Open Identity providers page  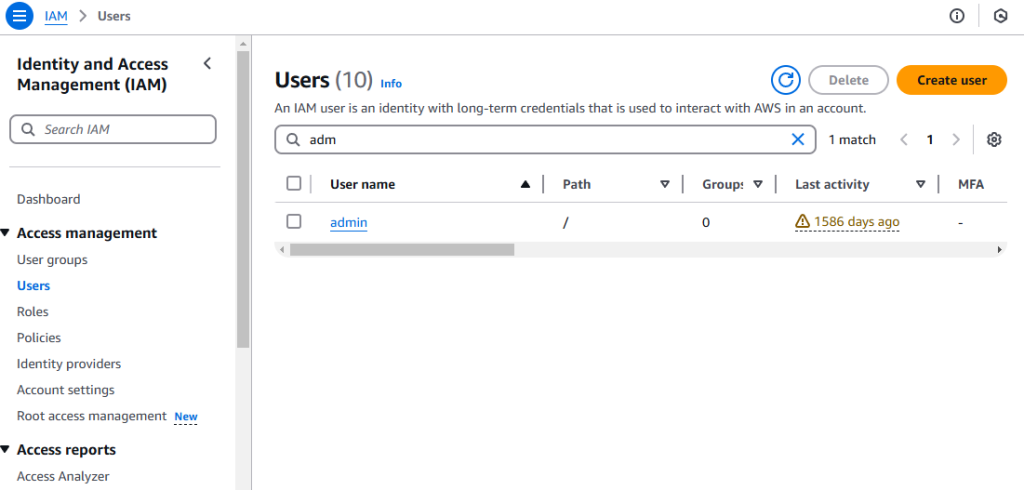pos(69,364)
